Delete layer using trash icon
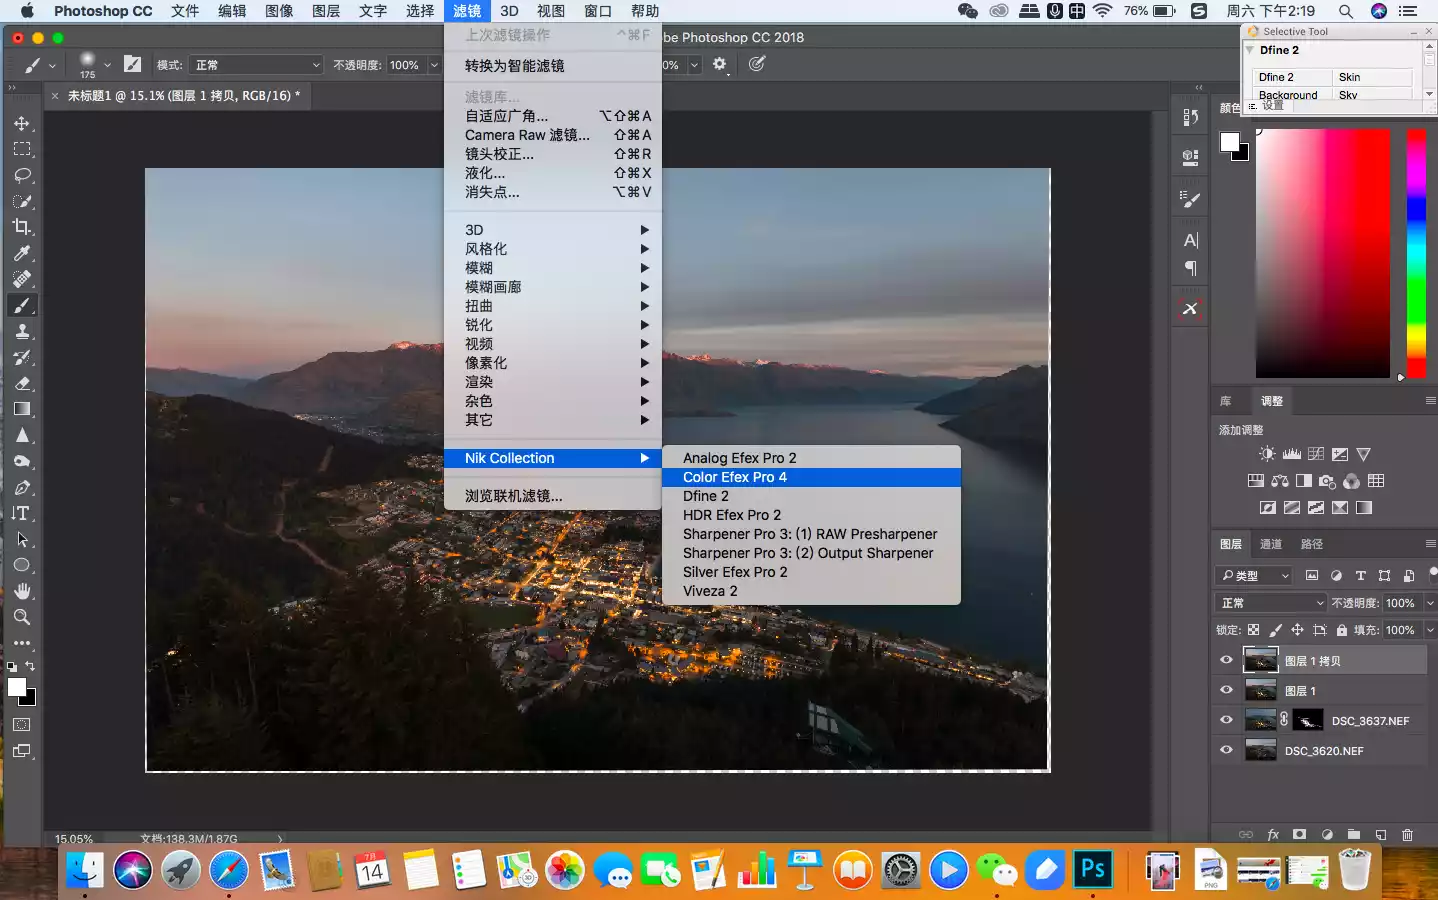The height and width of the screenshot is (900, 1438). tap(1407, 834)
